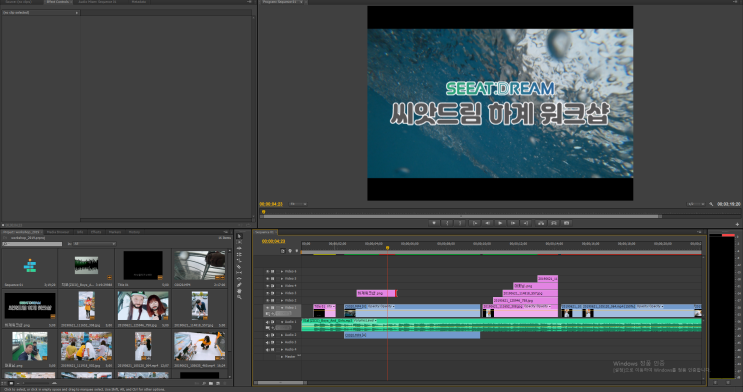Collapse the Video 1 track
Image resolution: width=743 pixels, height=392 pixels.
[282, 308]
